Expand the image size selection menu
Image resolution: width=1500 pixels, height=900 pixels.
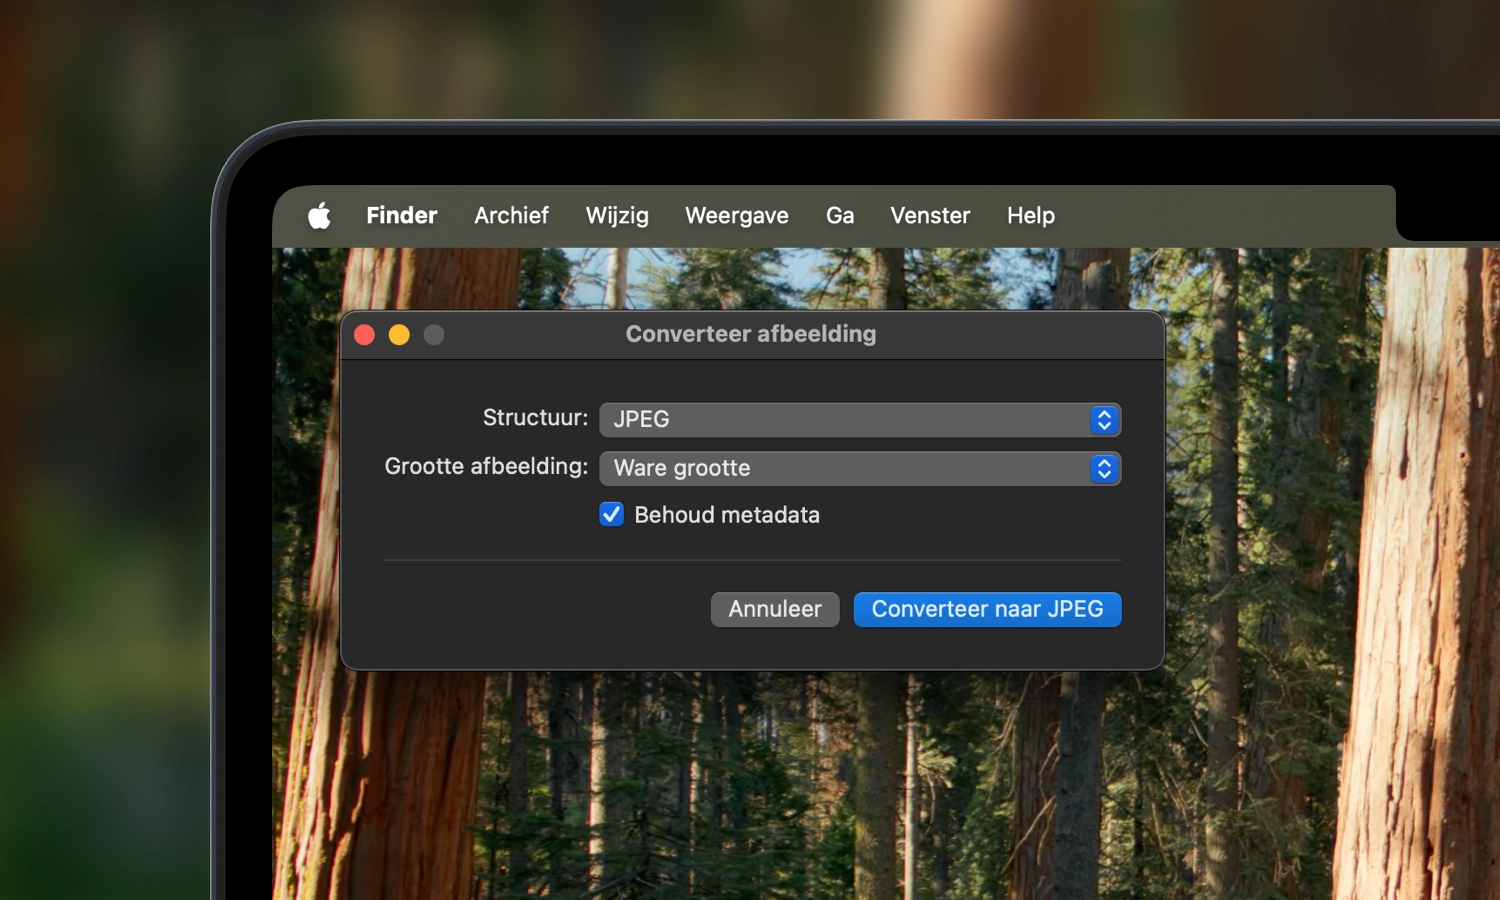[x=860, y=468]
